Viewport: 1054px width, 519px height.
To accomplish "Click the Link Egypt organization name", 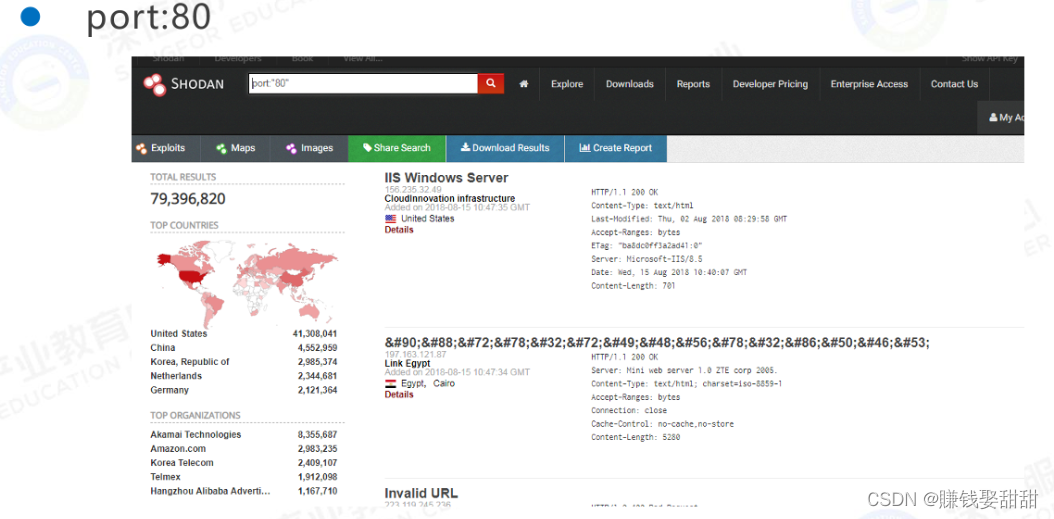I will [x=407, y=363].
